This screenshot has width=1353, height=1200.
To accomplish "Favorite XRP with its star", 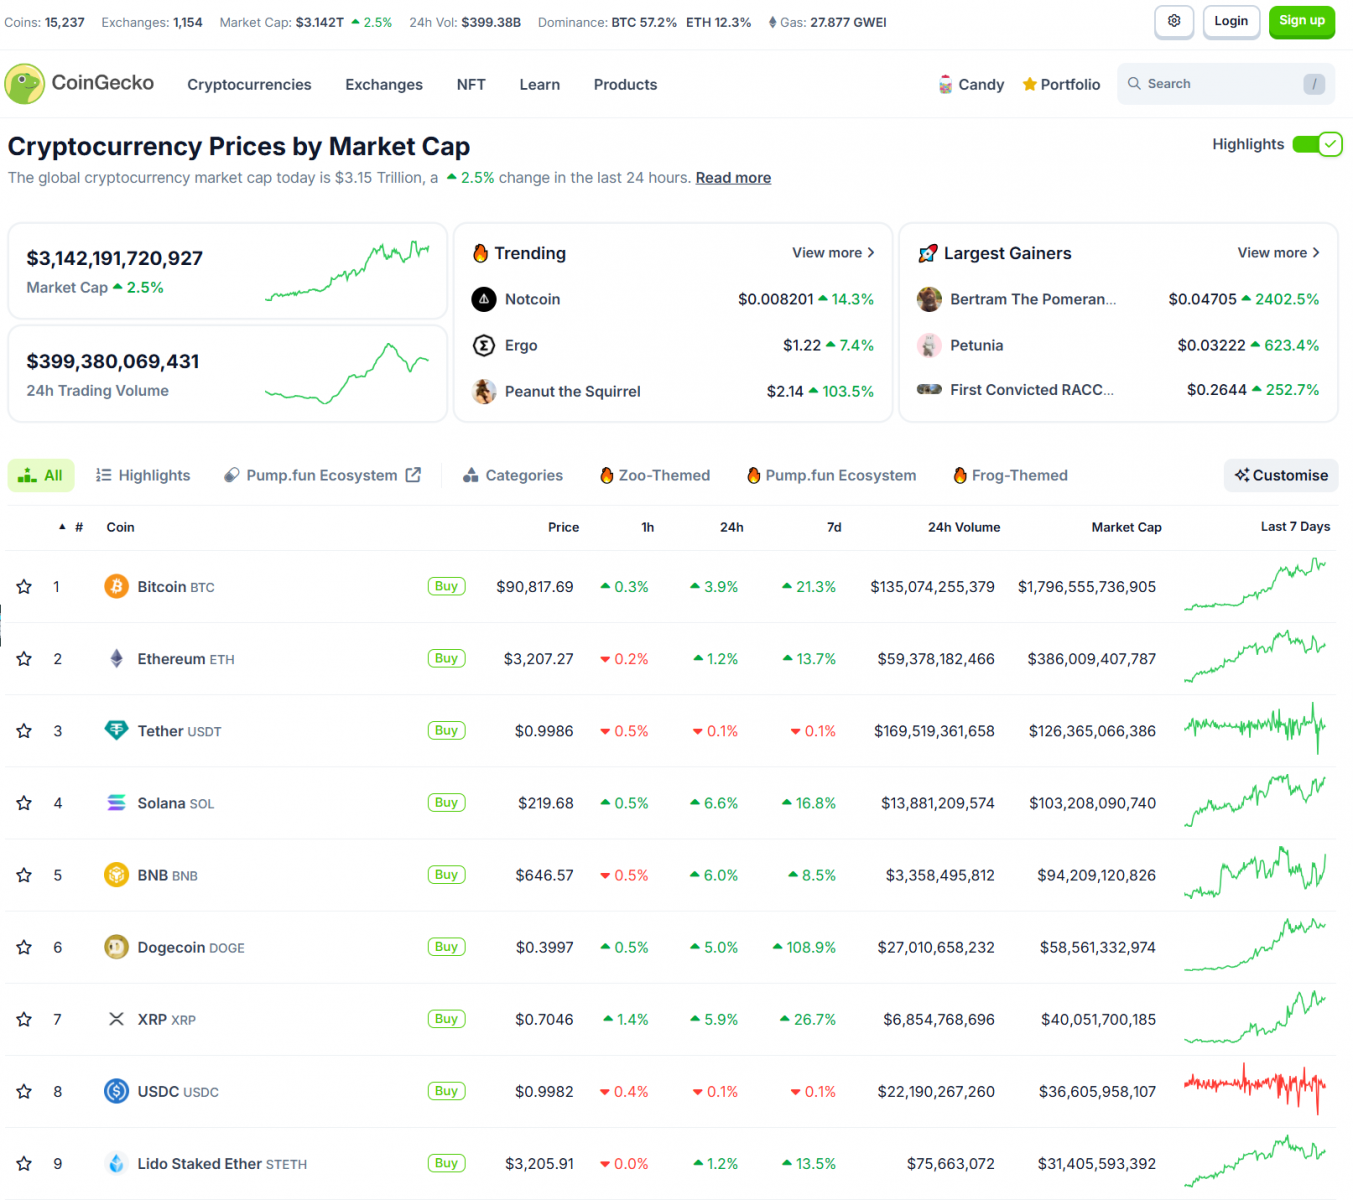I will pos(24,1019).
